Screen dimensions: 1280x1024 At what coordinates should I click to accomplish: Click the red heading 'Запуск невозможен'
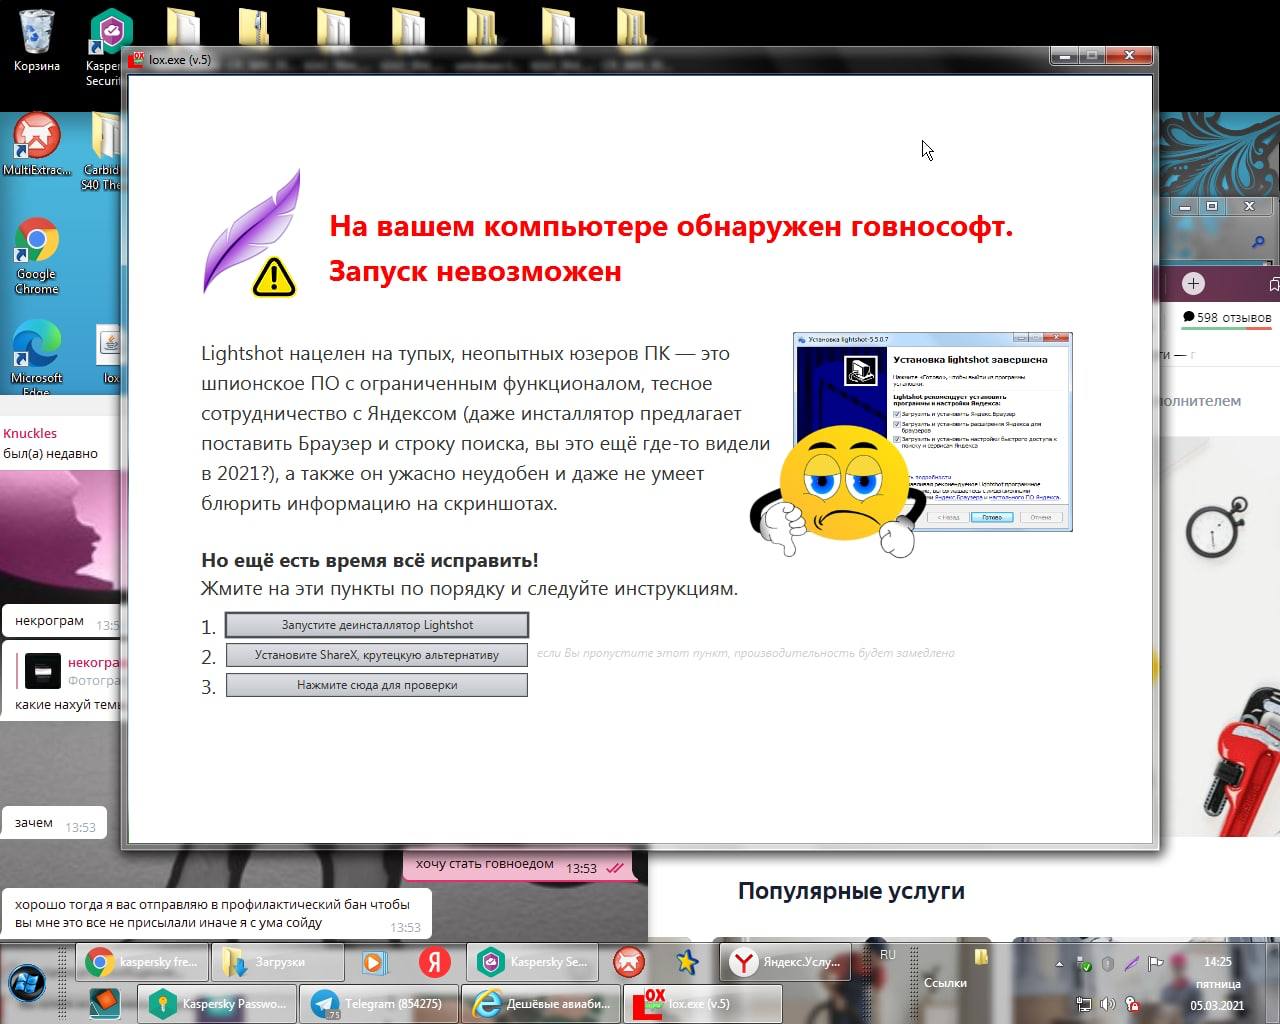click(475, 271)
